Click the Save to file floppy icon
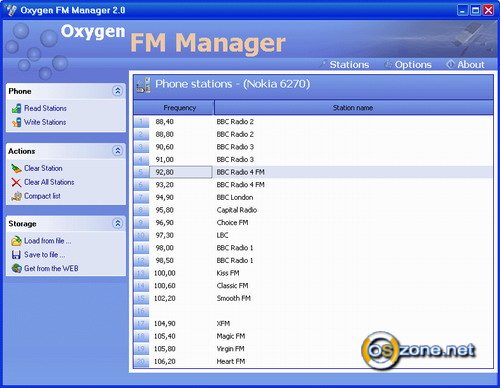Image resolution: width=500 pixels, height=388 pixels. (x=16, y=255)
